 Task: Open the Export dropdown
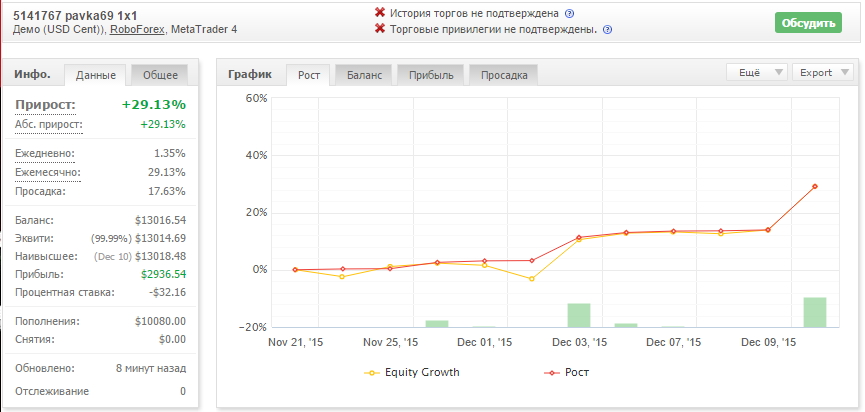coord(823,72)
